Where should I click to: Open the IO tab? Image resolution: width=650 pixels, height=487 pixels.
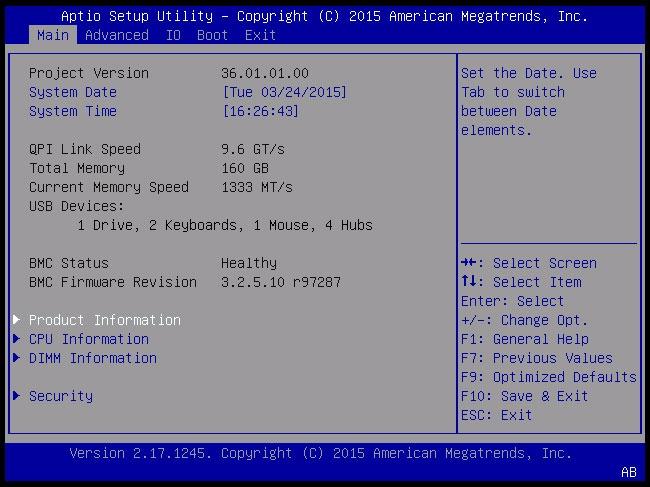coord(173,35)
